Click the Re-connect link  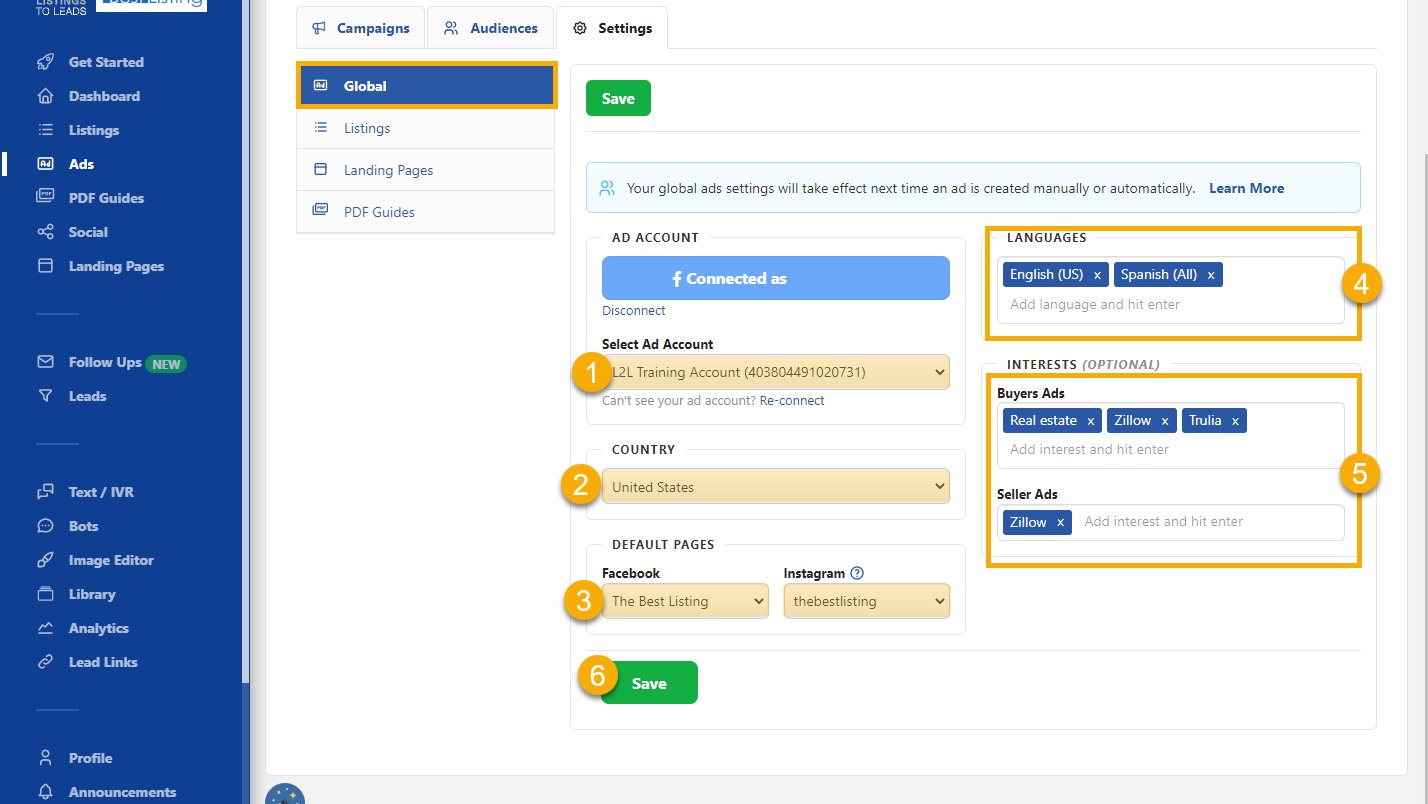[792, 400]
